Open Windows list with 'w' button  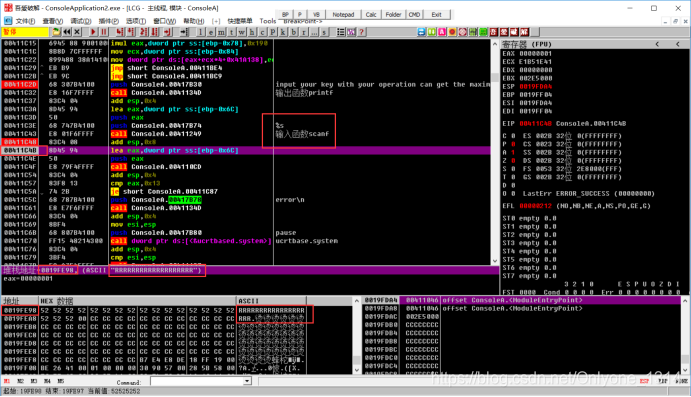(242, 32)
